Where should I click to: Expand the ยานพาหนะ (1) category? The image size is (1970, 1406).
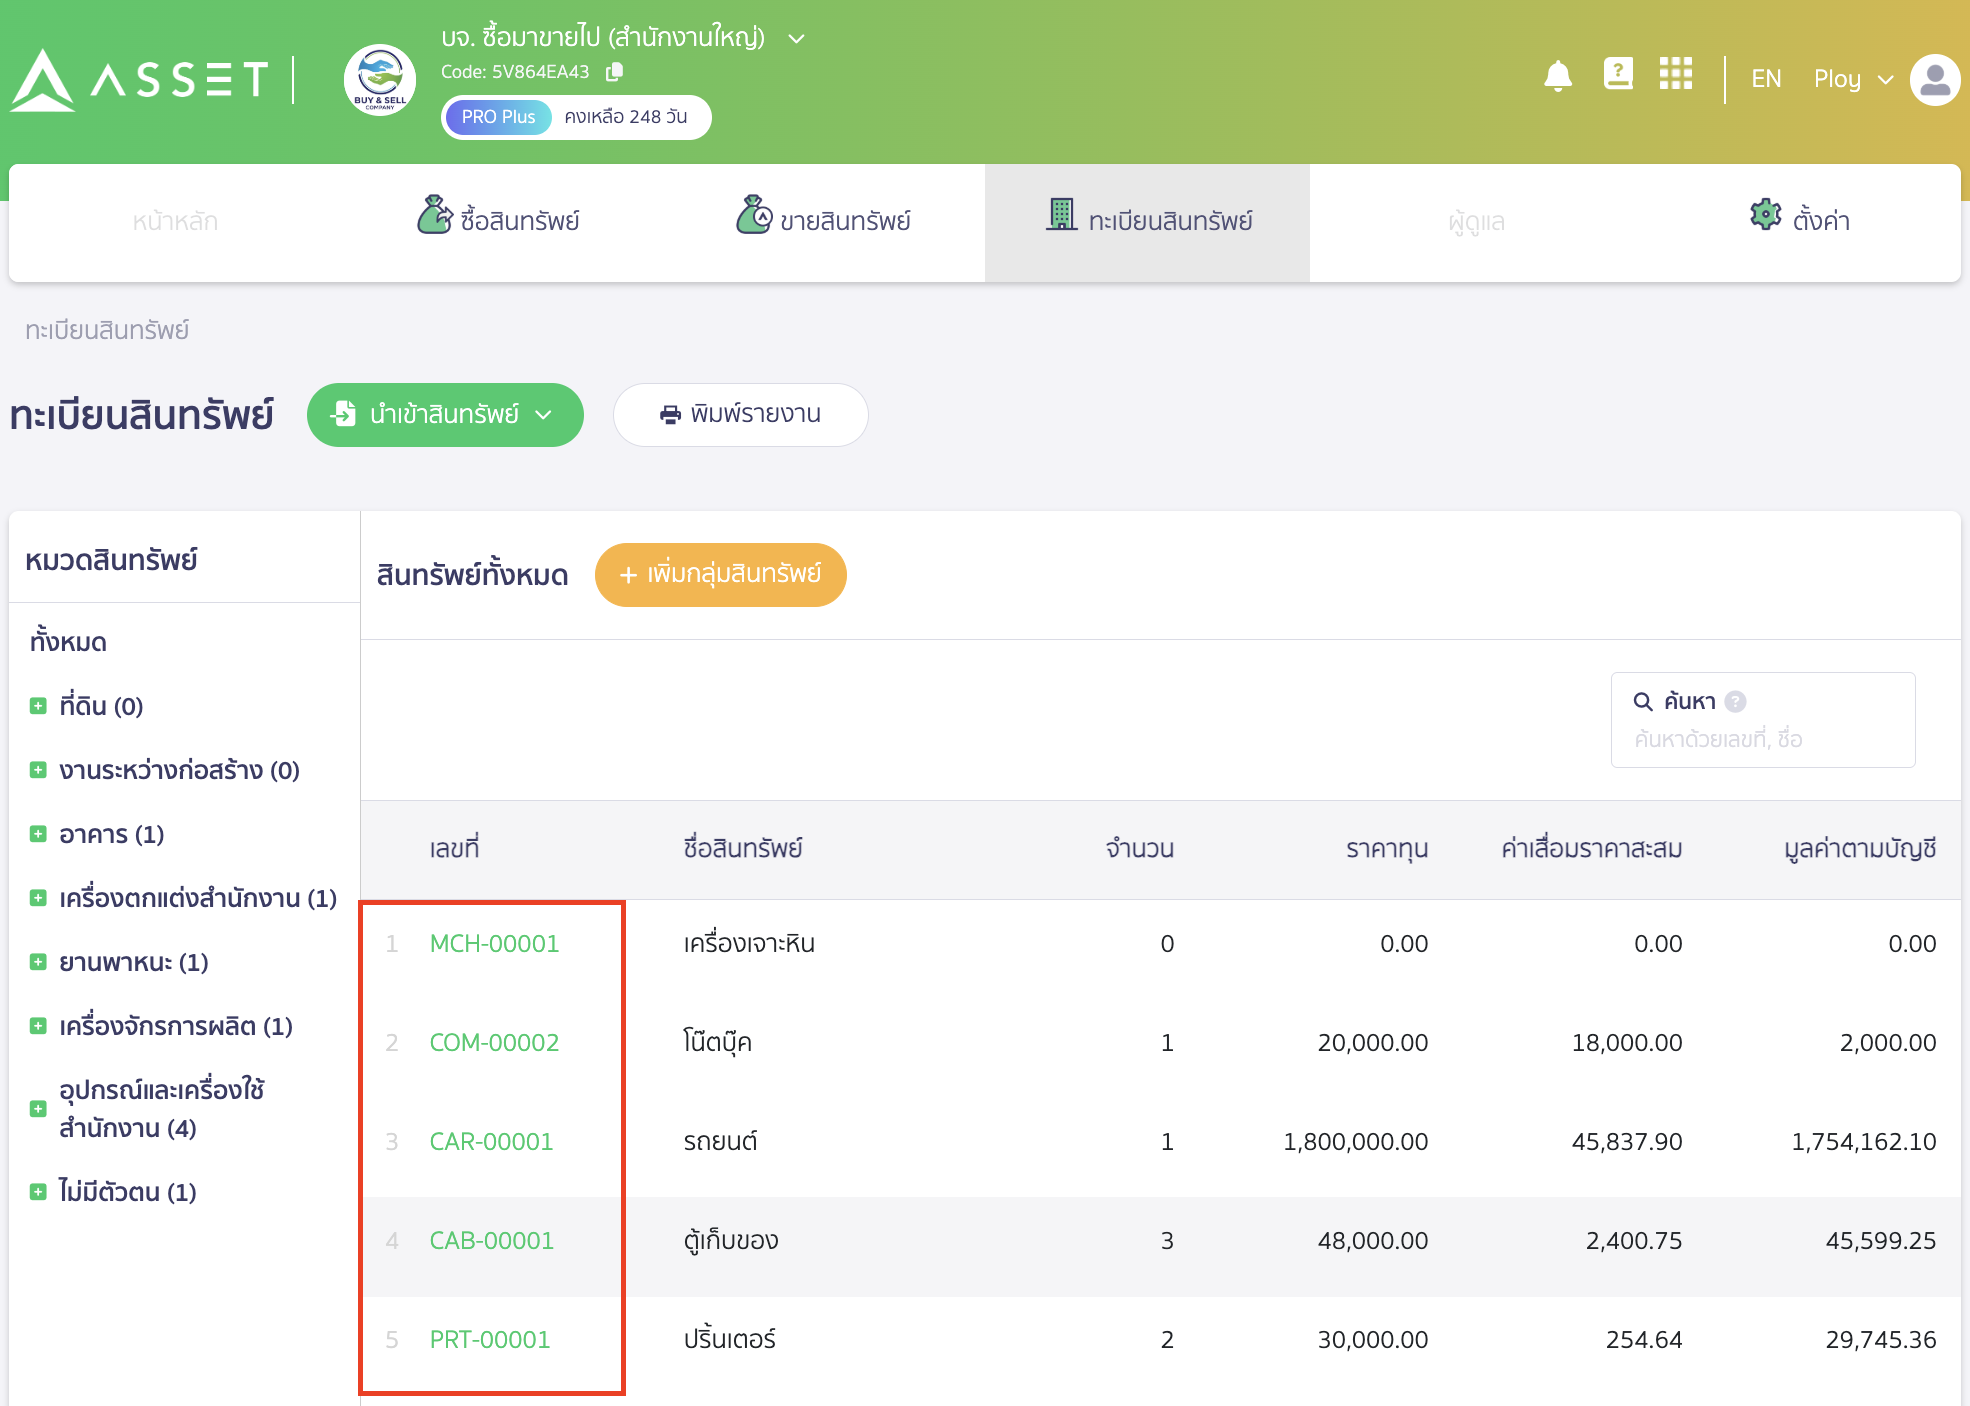pyautogui.click(x=38, y=962)
